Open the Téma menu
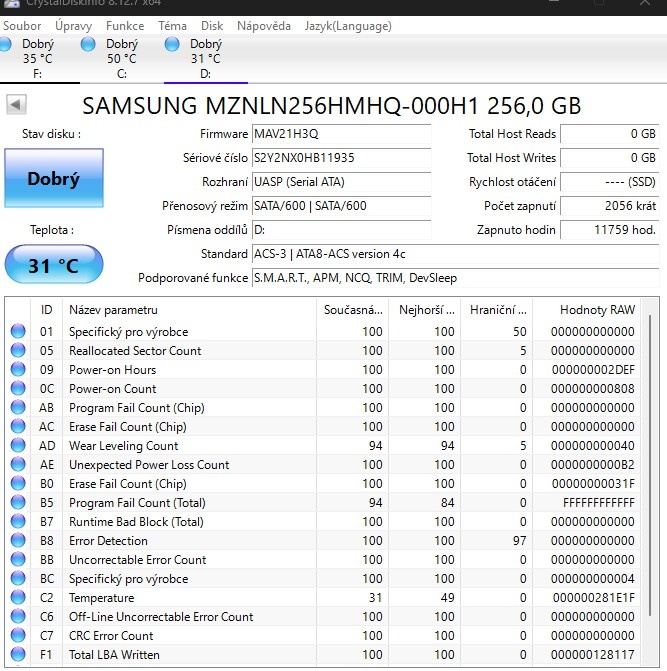Viewport: 667px width, 671px height. [172, 26]
